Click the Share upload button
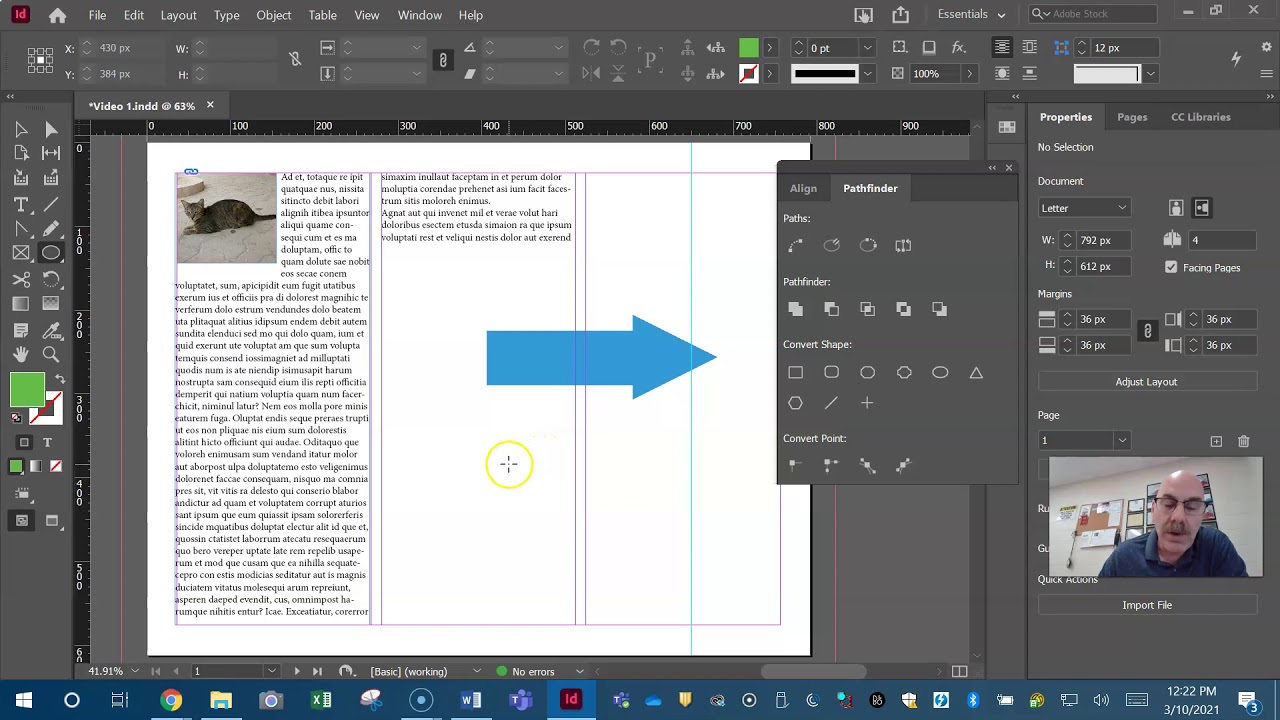This screenshot has height=720, width=1280. coord(901,15)
